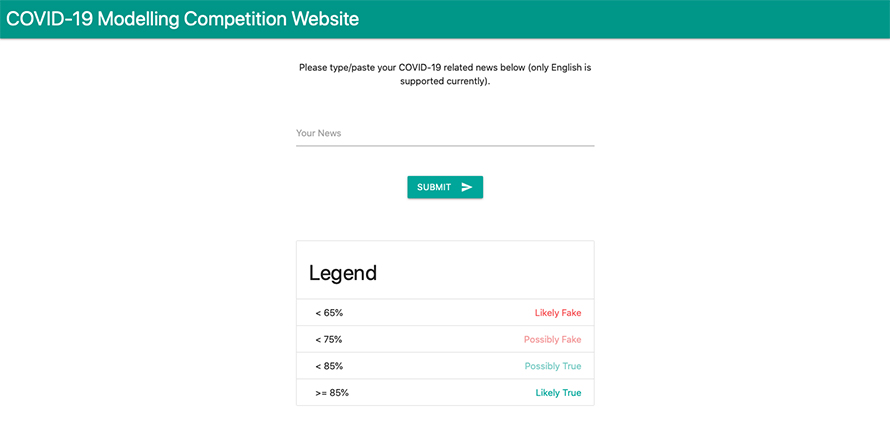The image size is (890, 430).
Task: Click the underline of the news field
Action: tap(444, 145)
